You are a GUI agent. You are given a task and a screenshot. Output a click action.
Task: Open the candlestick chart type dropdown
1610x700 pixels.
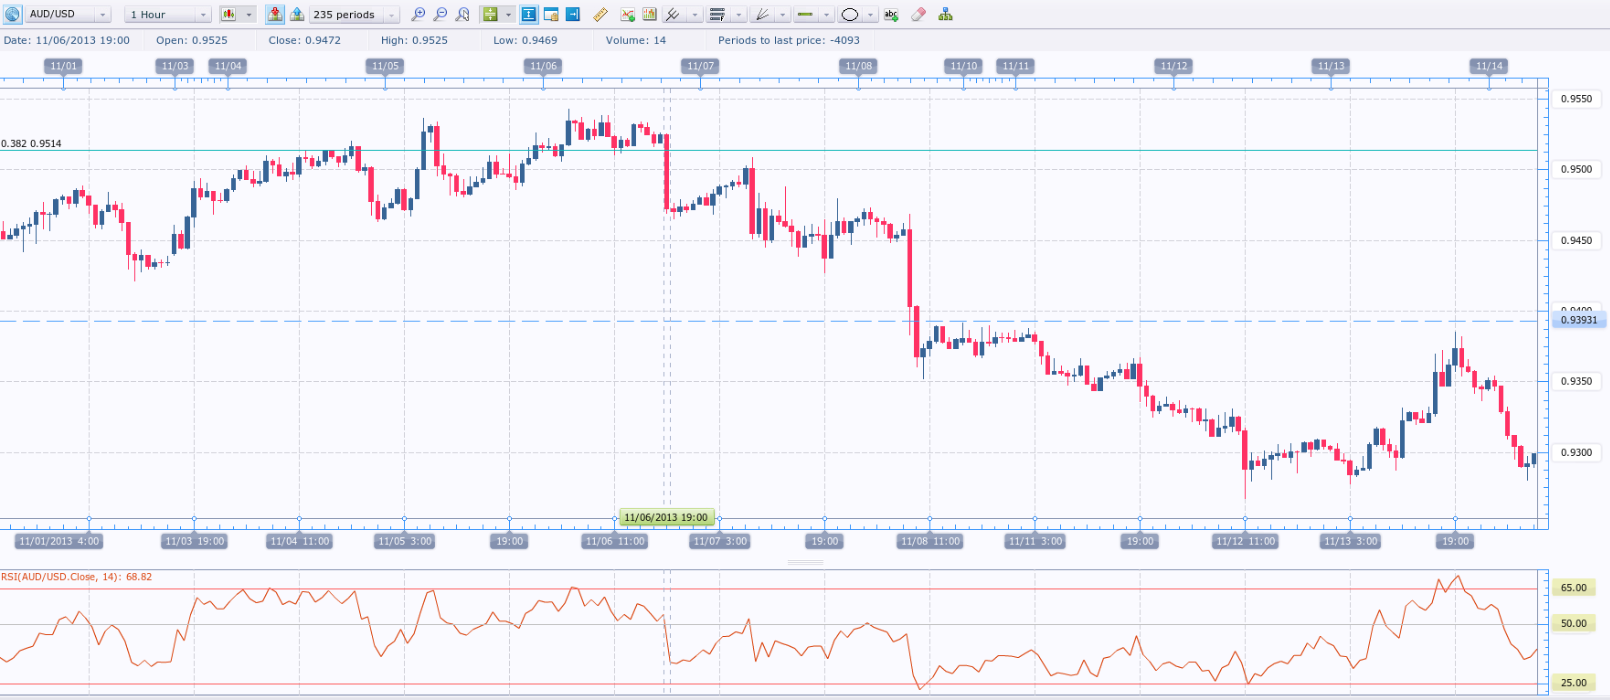(x=237, y=14)
